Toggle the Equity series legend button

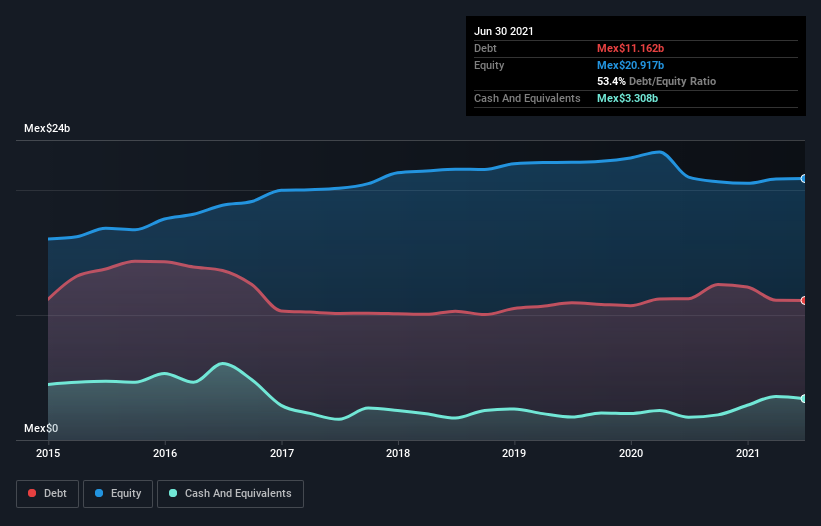[x=118, y=494]
